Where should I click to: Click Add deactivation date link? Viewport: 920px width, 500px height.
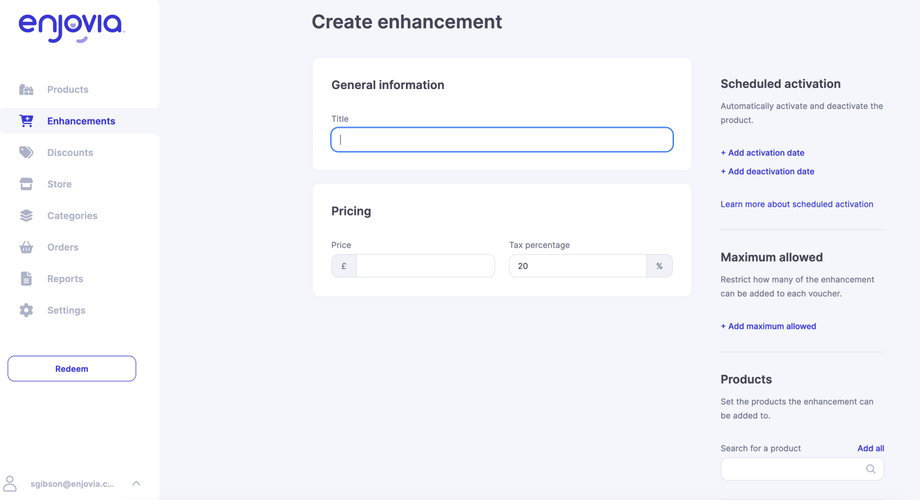767,172
